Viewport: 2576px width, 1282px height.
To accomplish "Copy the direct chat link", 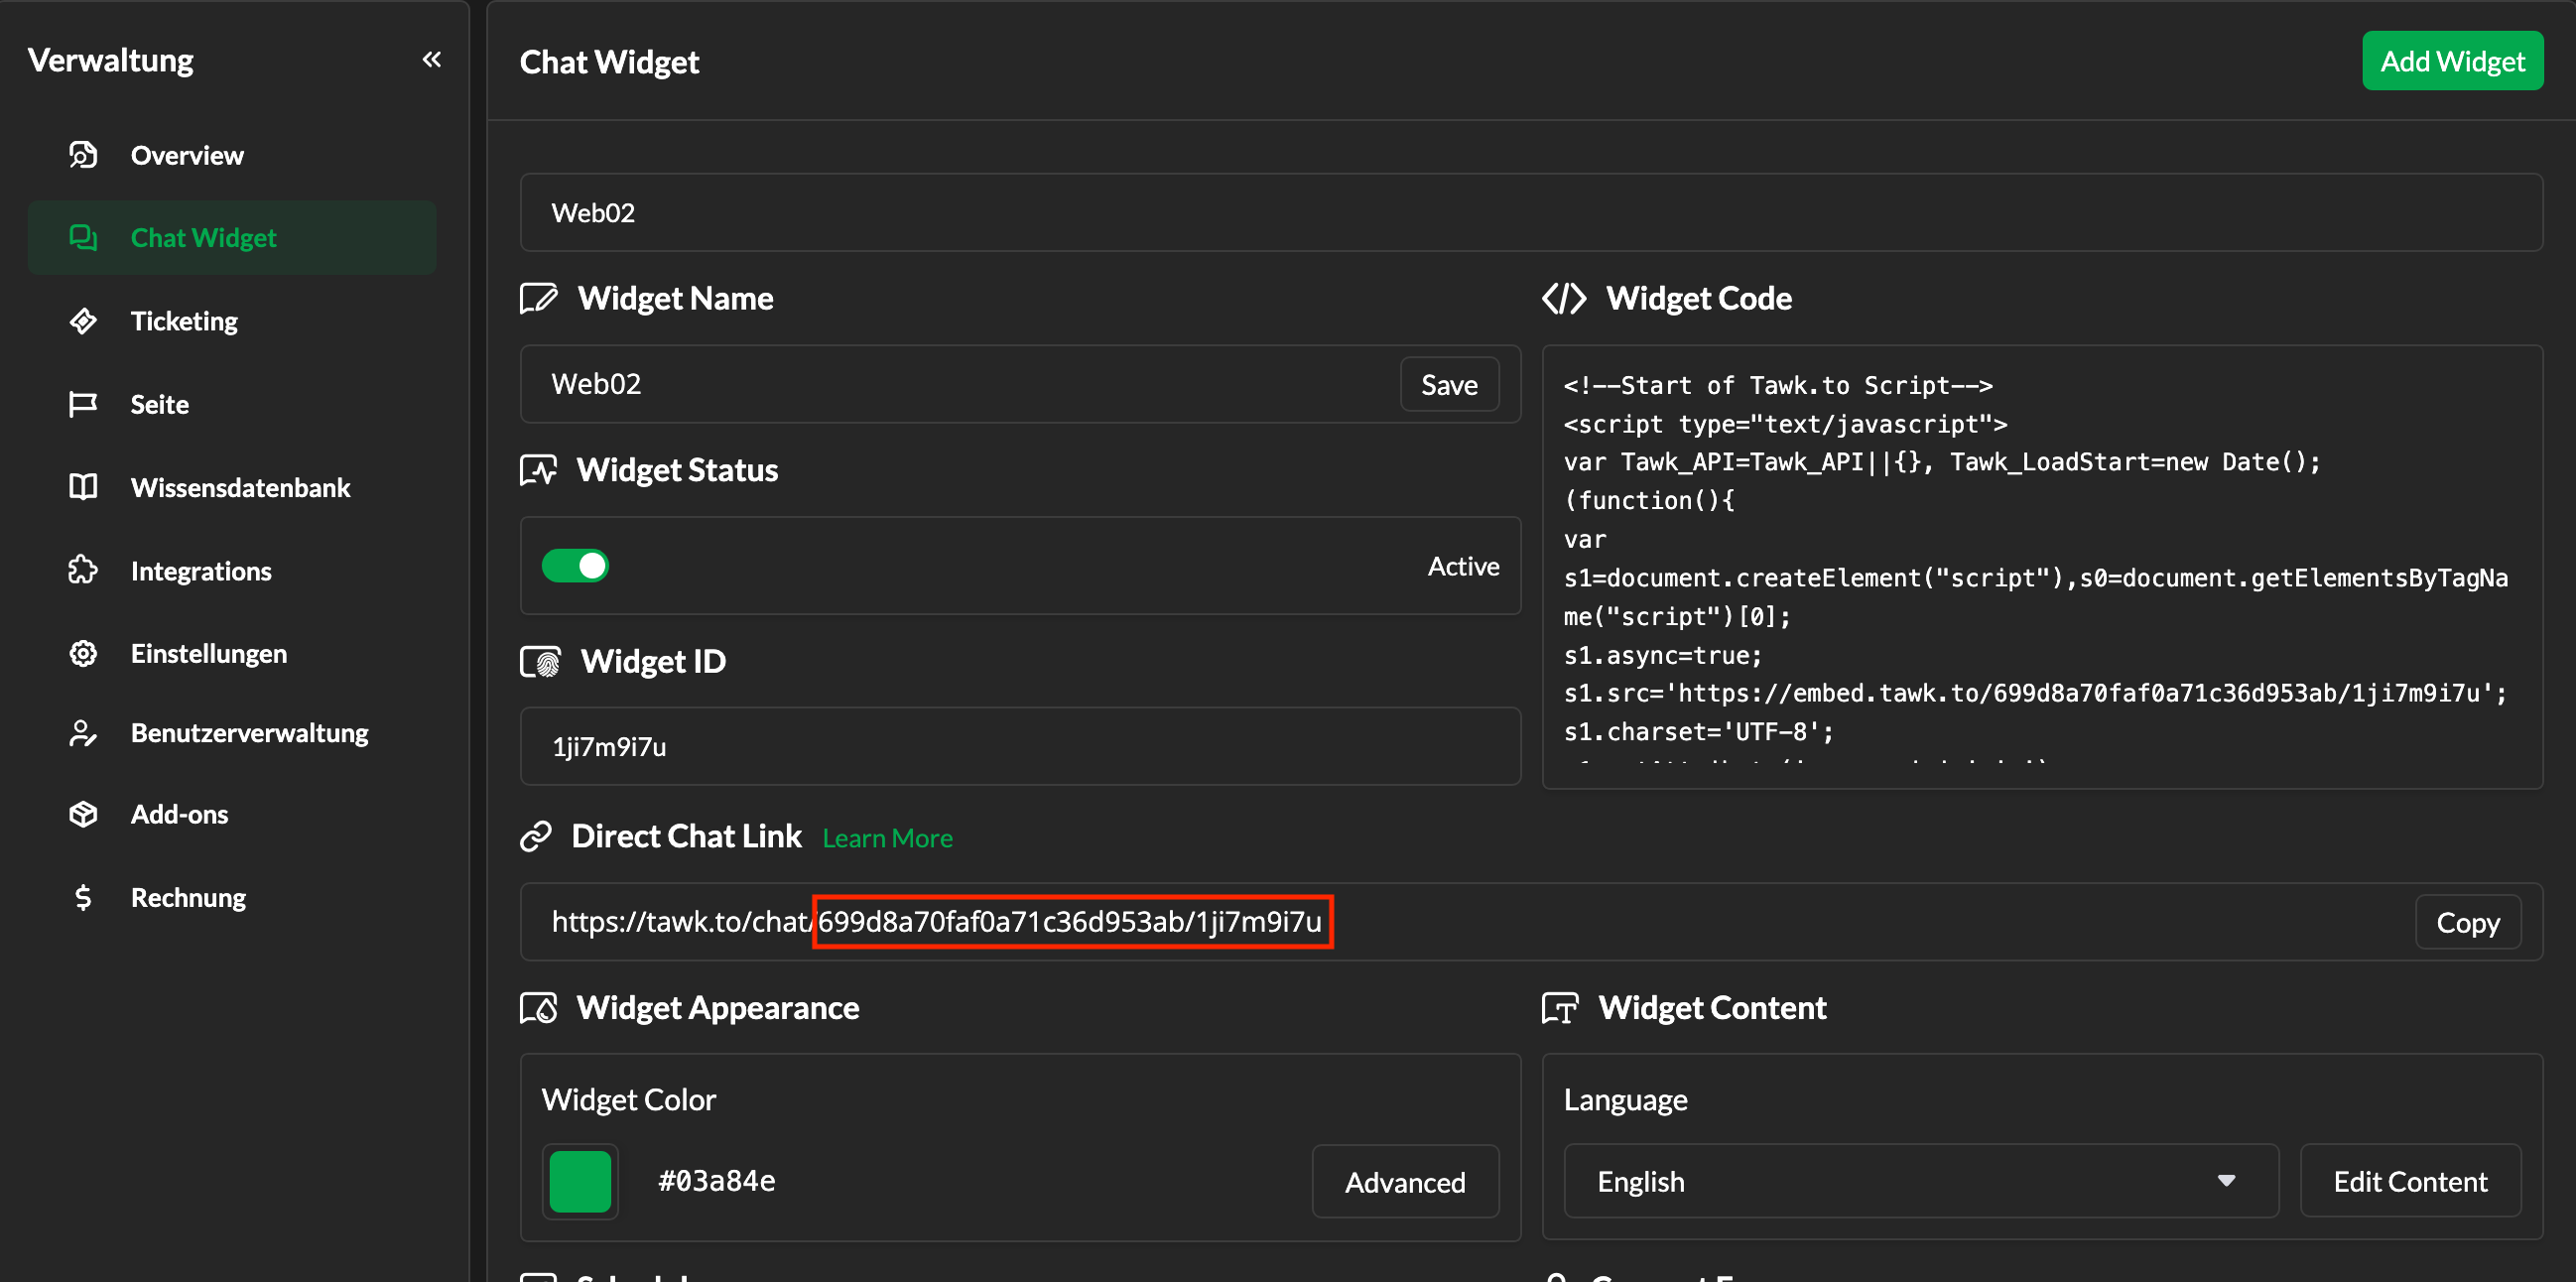I will pos(2467,922).
